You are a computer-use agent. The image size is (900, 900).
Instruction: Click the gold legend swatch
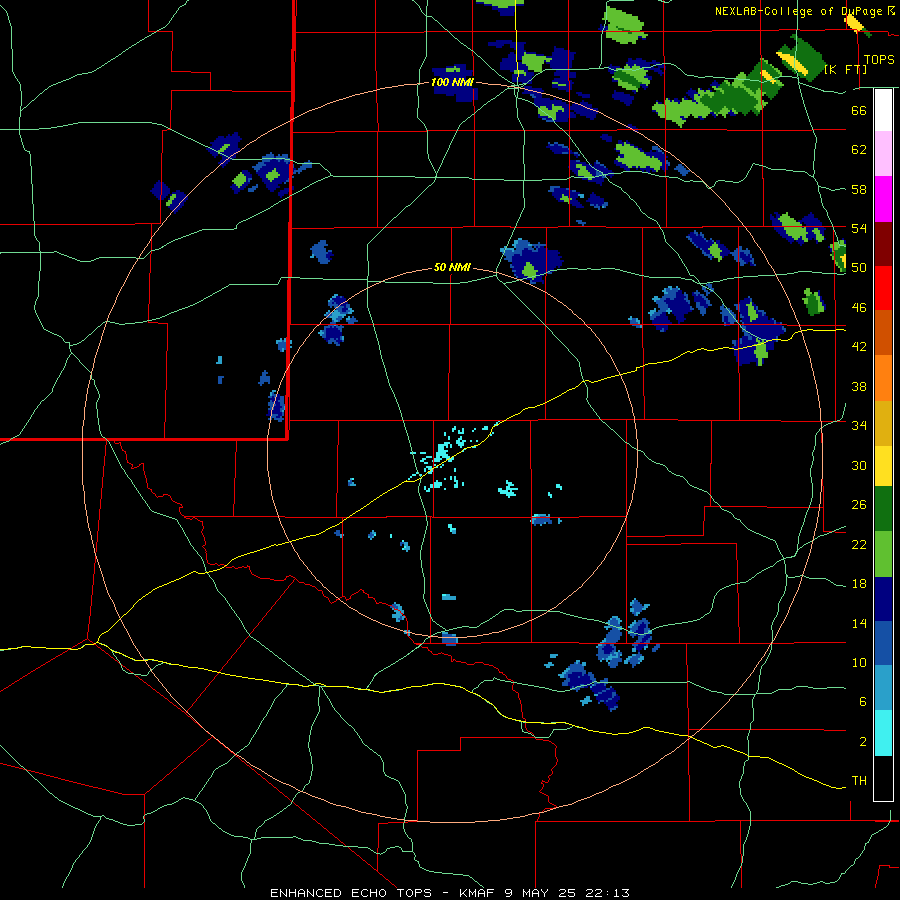click(x=883, y=424)
